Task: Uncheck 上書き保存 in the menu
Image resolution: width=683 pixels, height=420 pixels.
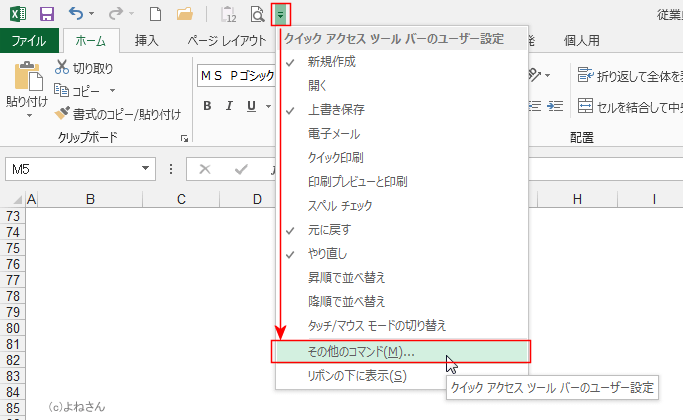Action: point(402,110)
